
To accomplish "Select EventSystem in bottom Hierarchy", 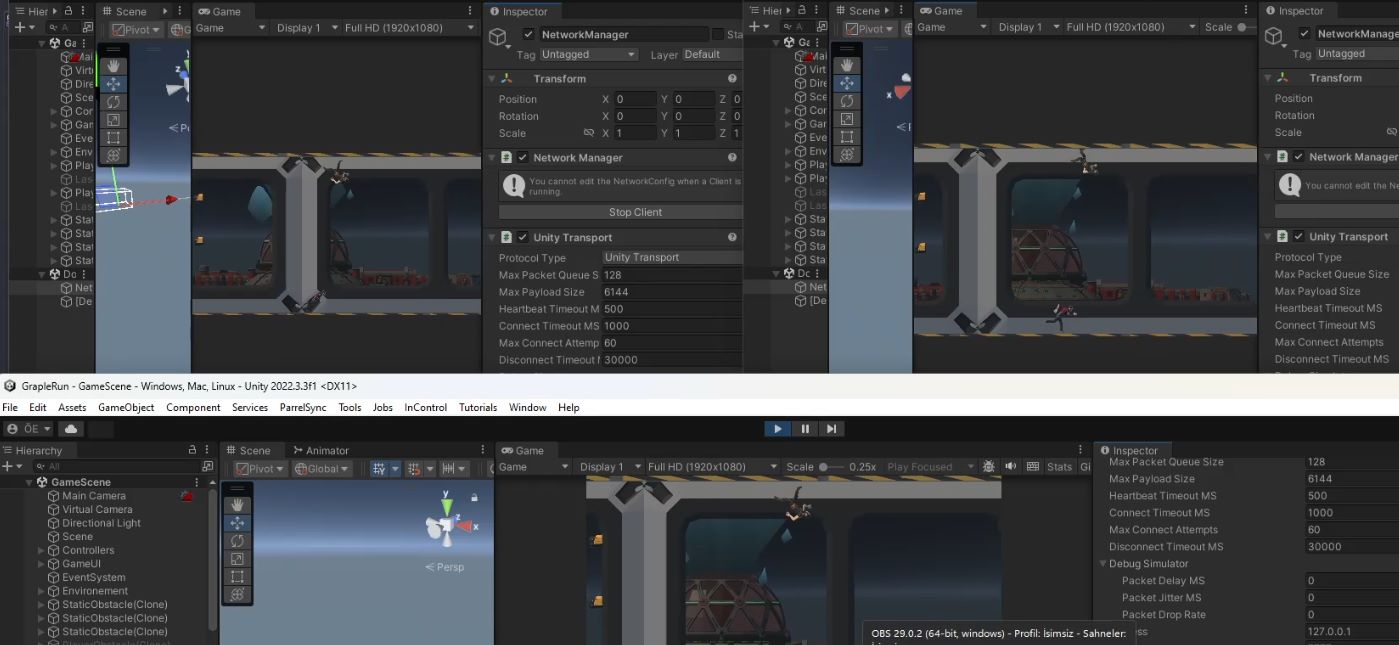I will [93, 577].
